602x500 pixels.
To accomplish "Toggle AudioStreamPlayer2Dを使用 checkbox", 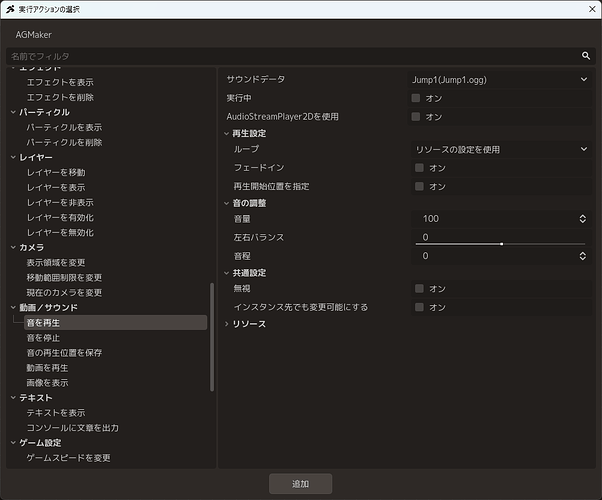I will 416,117.
